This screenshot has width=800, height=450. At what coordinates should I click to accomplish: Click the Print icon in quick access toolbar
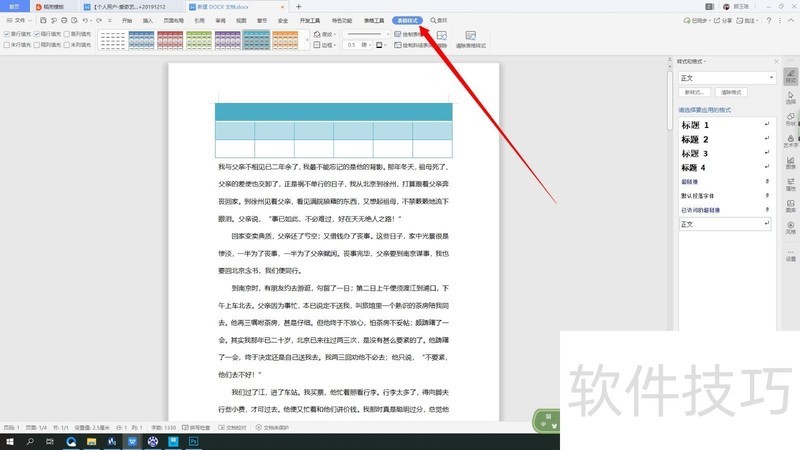coord(64,20)
